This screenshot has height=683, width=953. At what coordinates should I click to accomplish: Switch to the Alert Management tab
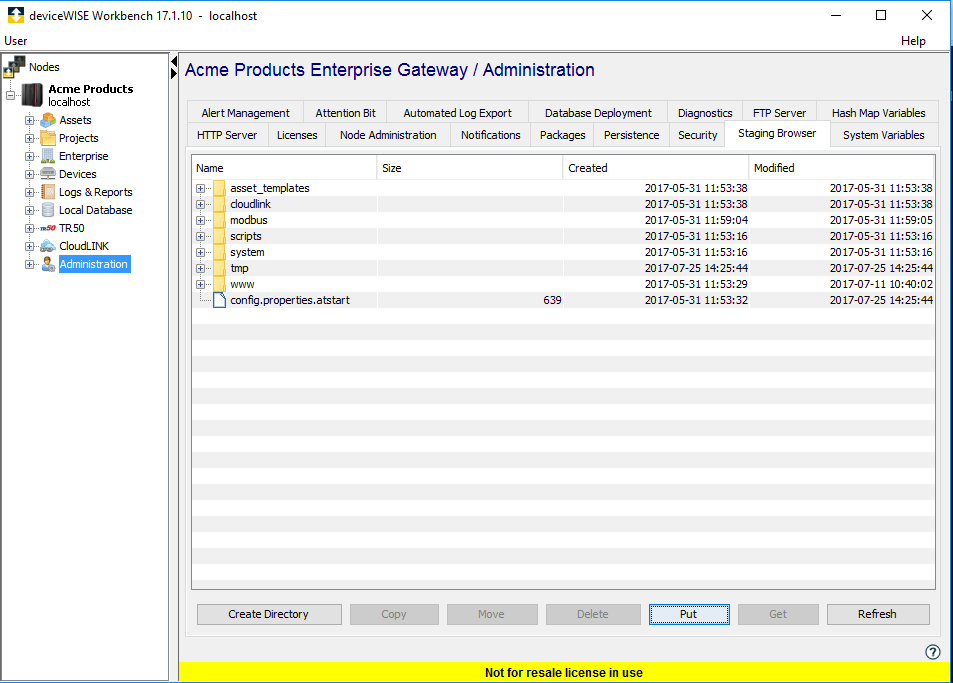[246, 113]
